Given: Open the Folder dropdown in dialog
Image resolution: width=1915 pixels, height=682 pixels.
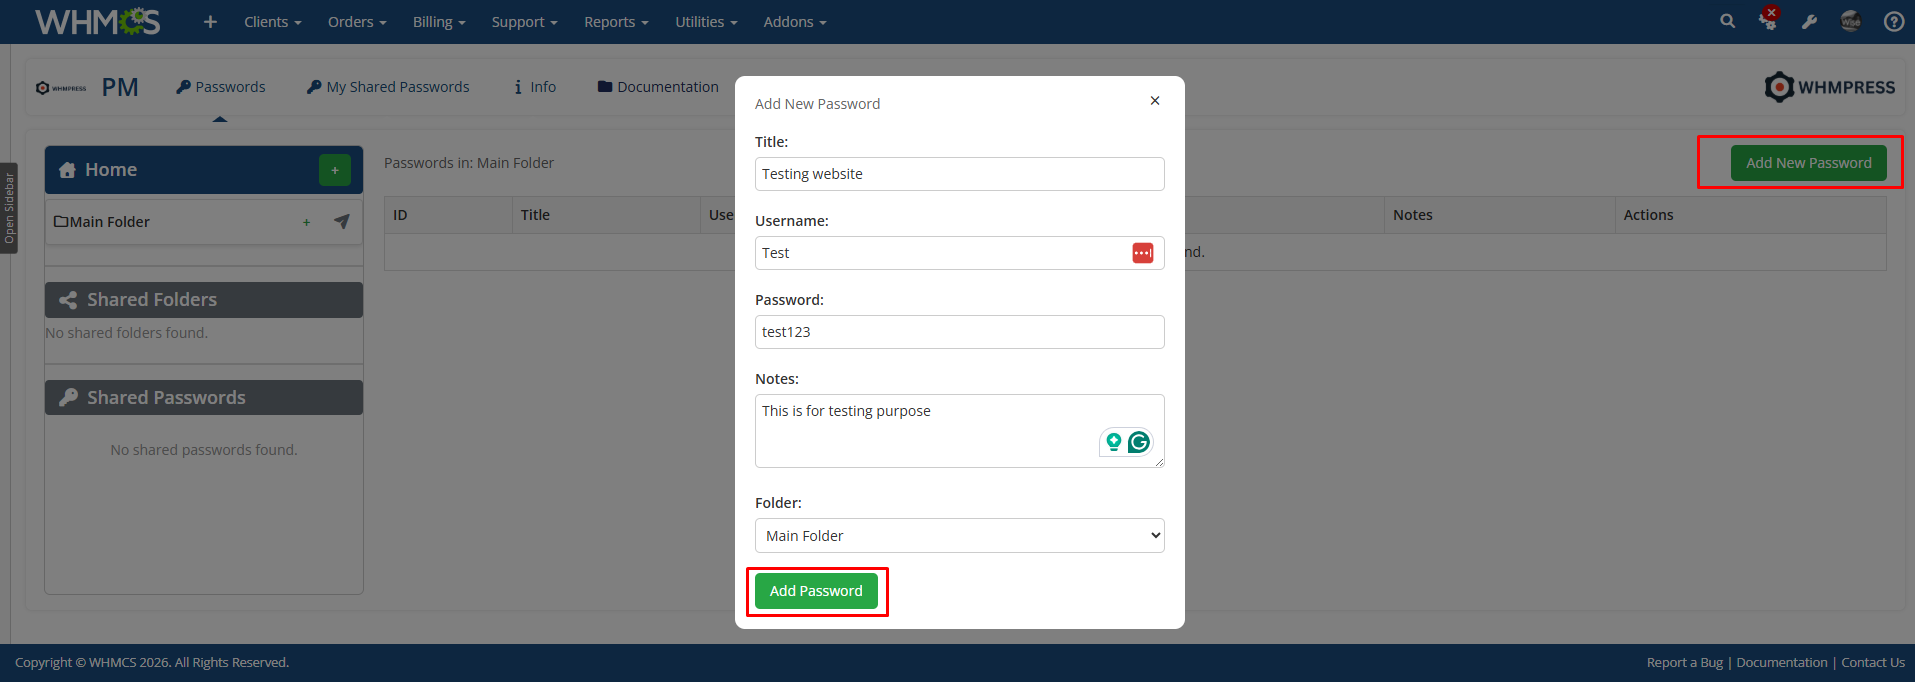Looking at the screenshot, I should coord(959,536).
